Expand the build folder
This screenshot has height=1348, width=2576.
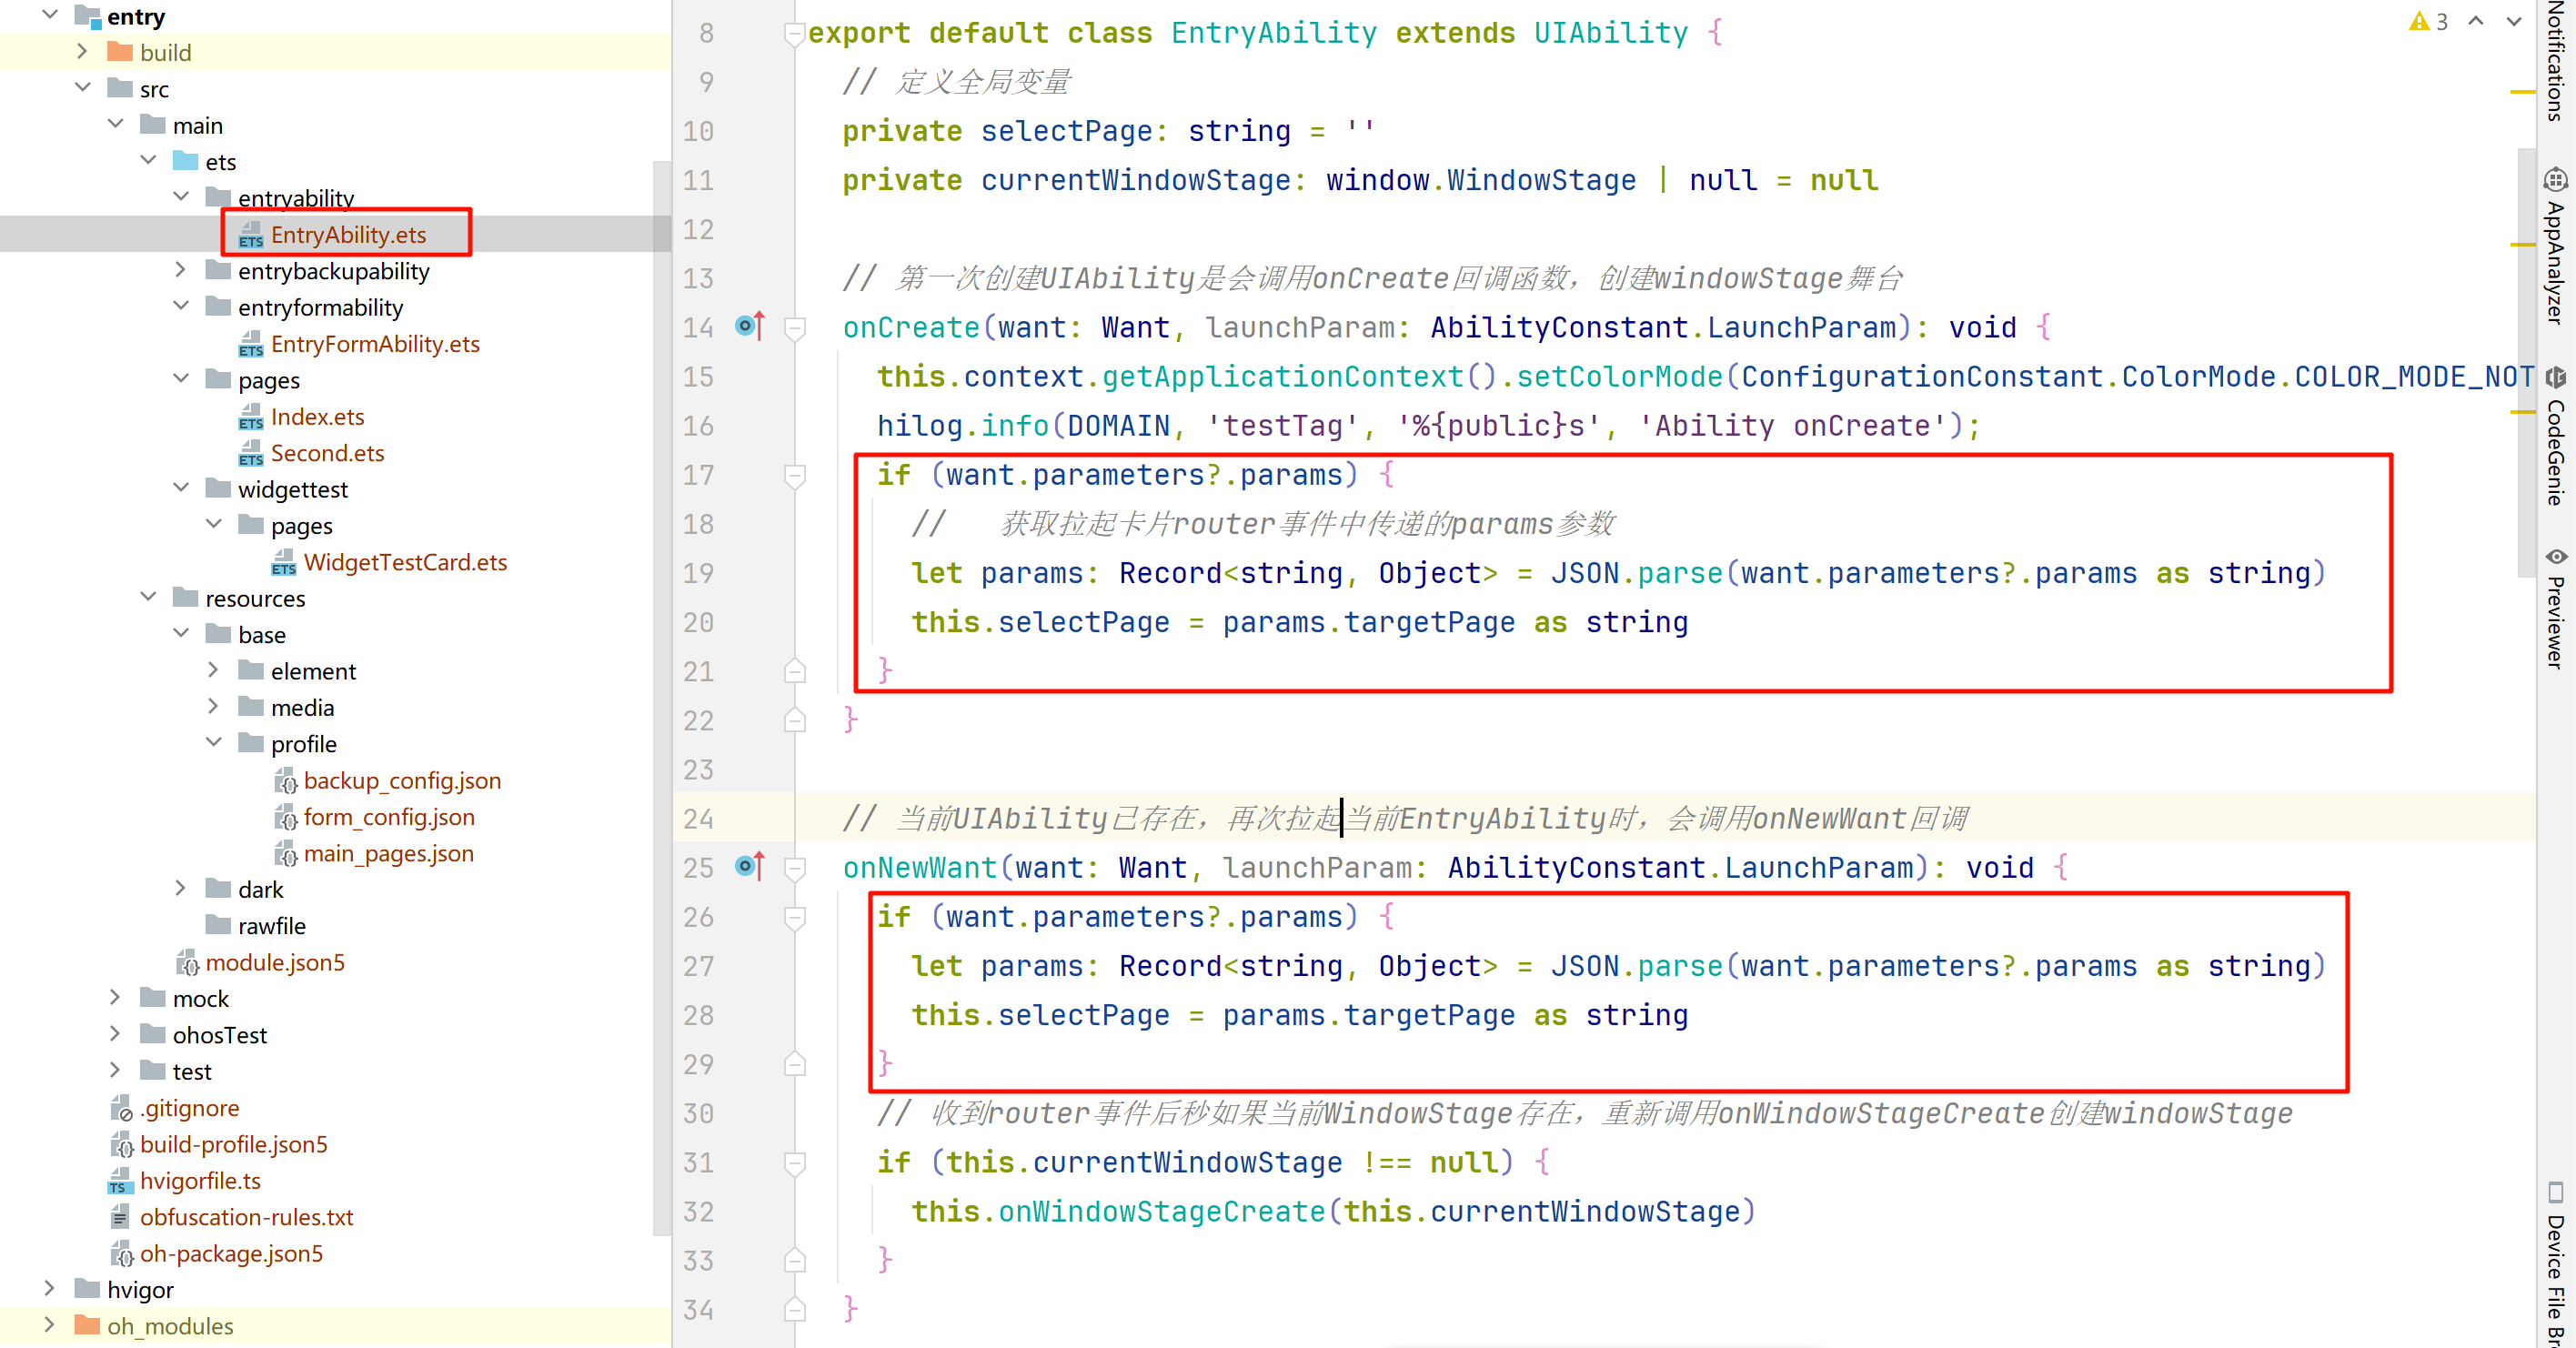coord(83,52)
